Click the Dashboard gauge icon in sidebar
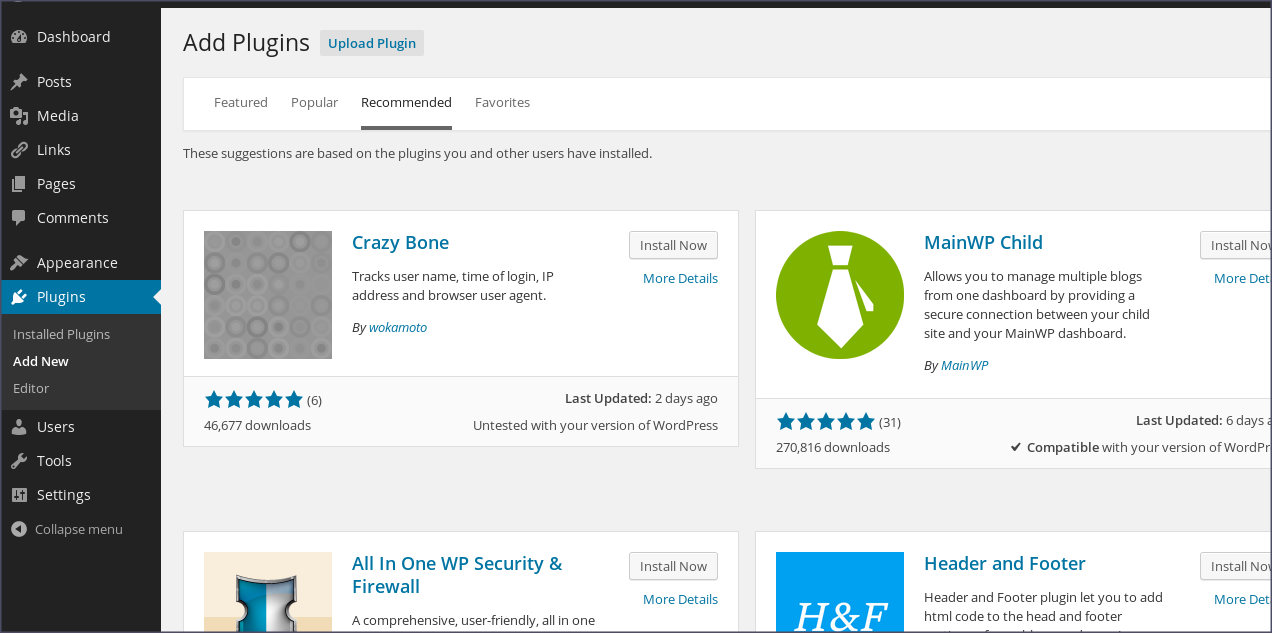The height and width of the screenshot is (633, 1272). coord(19,37)
